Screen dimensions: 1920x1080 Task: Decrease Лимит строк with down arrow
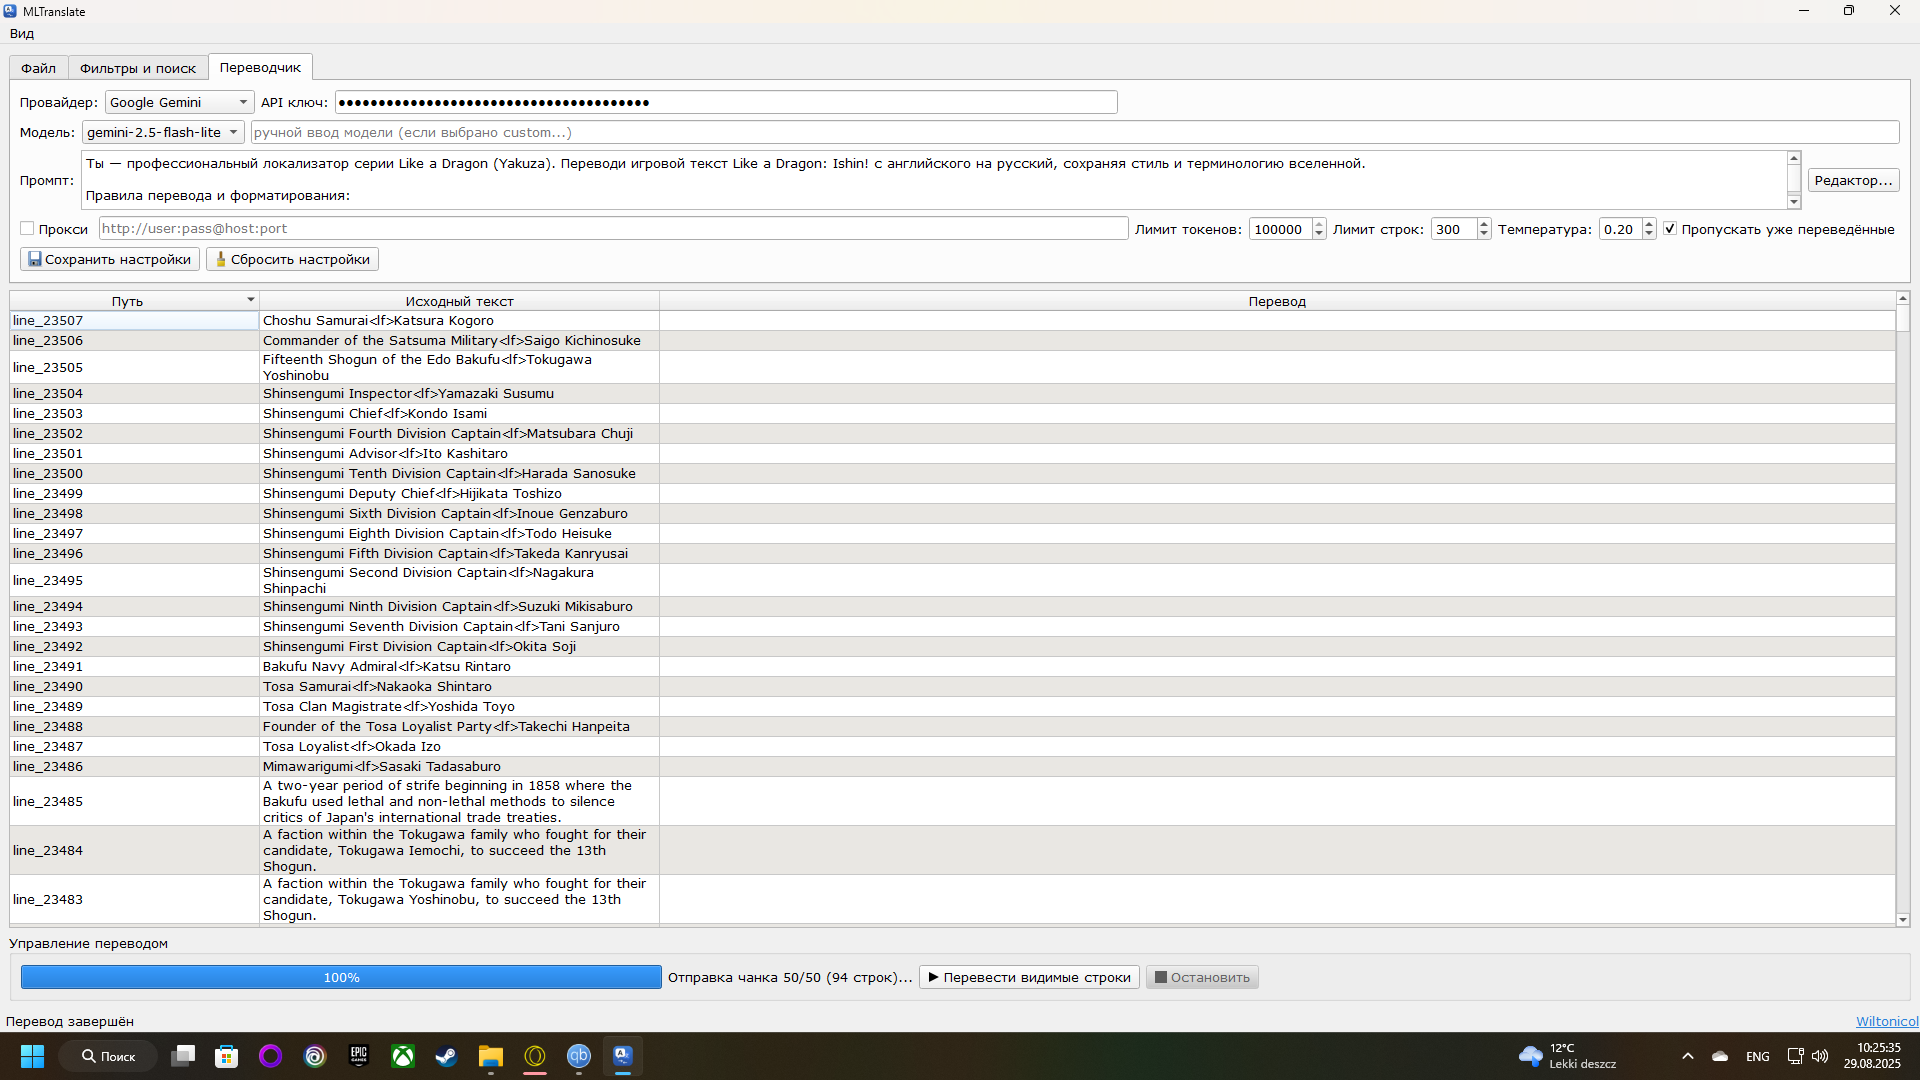(1484, 234)
